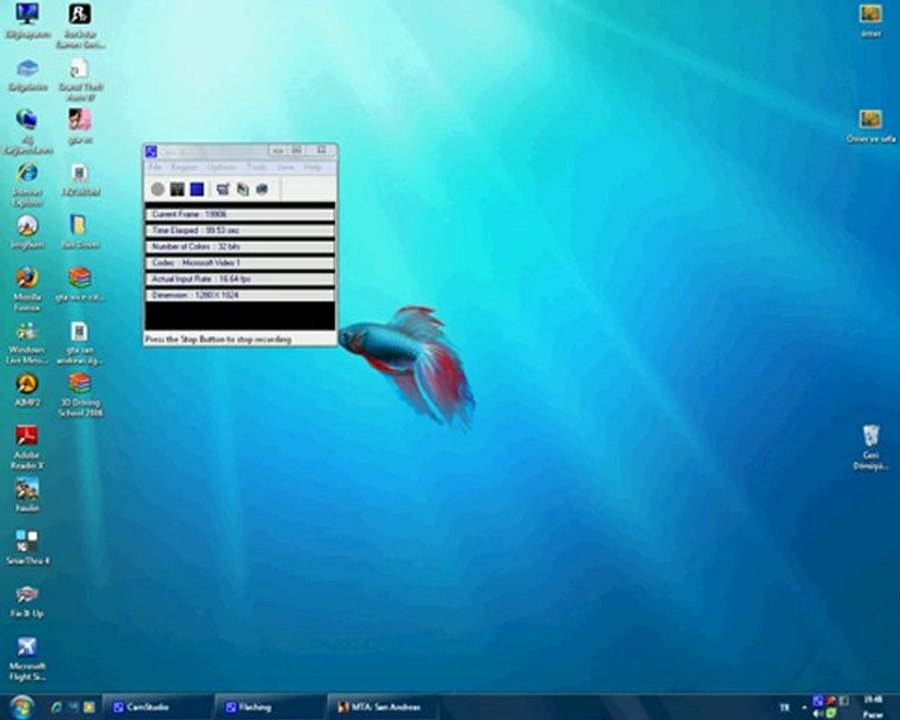Click the Time Elapsed readout row

pyautogui.click(x=240, y=230)
